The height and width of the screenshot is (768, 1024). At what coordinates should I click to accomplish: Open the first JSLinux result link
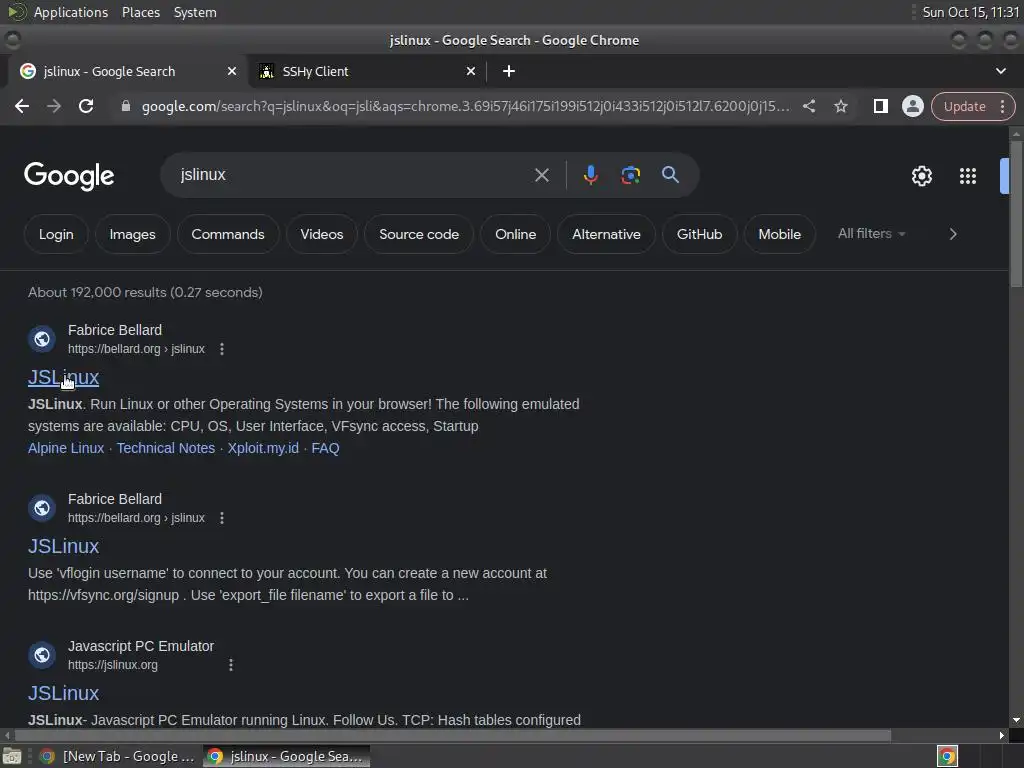tap(63, 377)
